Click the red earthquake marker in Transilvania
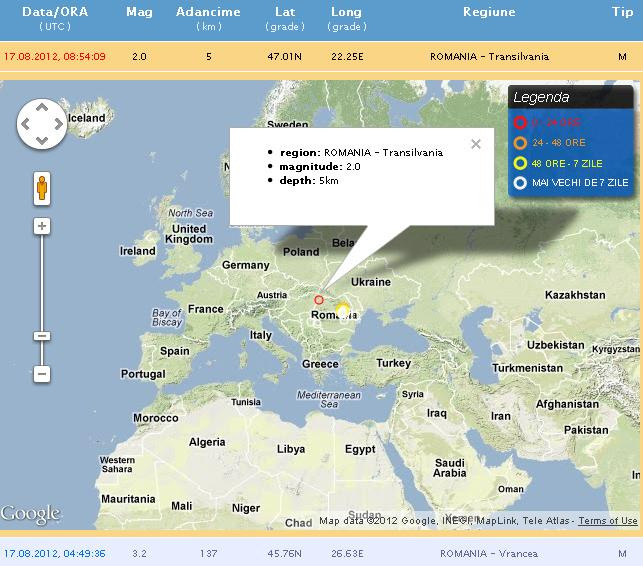The height and width of the screenshot is (566, 643). coord(319,299)
